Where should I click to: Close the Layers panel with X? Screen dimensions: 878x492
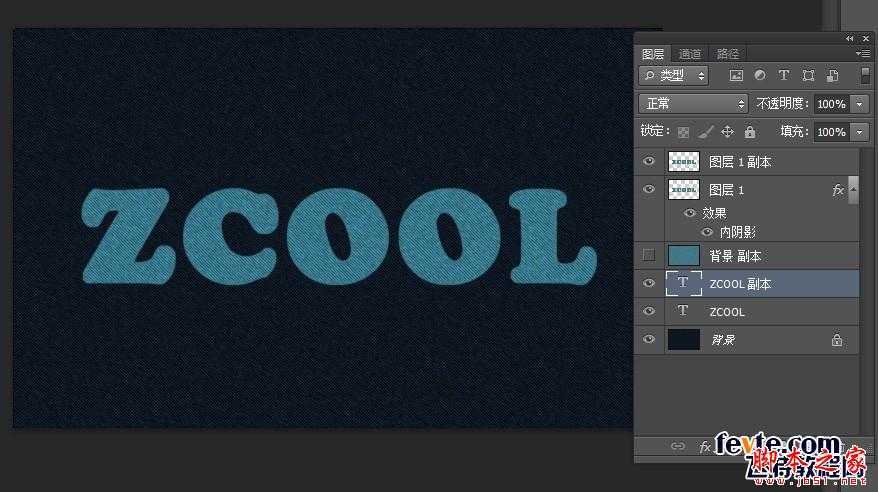click(x=866, y=39)
